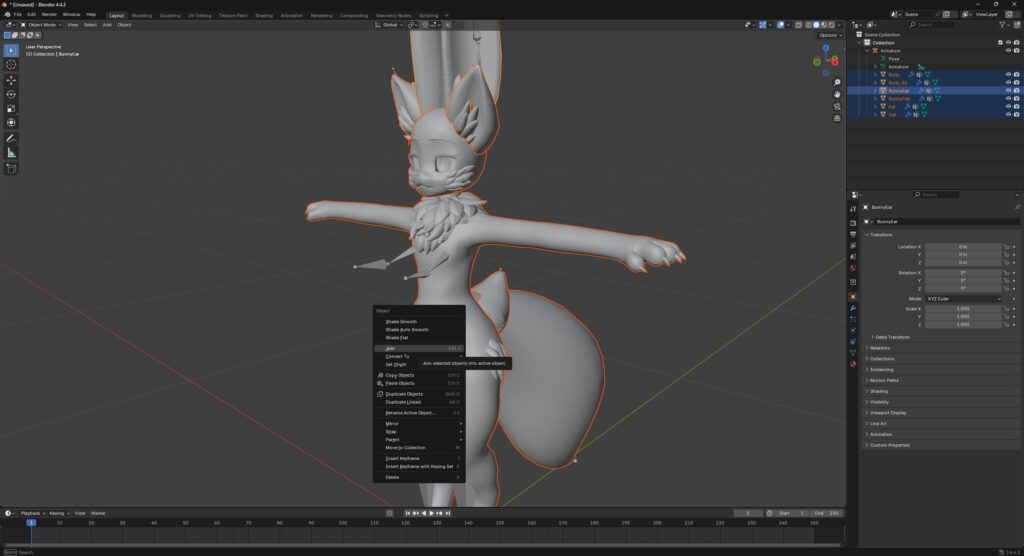Image resolution: width=1024 pixels, height=556 pixels.
Task: Select the Move tool in the viewport toolbar
Action: 12,80
